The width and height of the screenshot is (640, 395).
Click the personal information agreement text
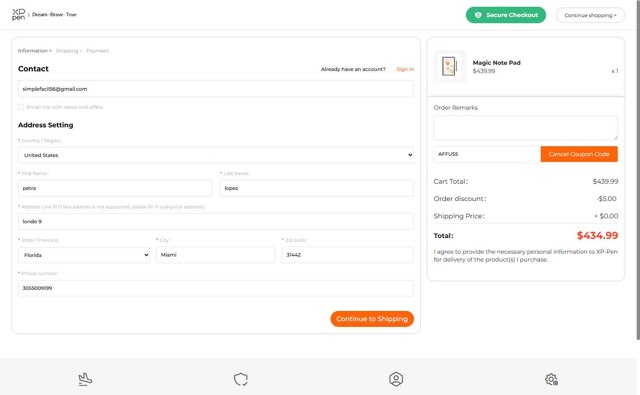pos(526,255)
